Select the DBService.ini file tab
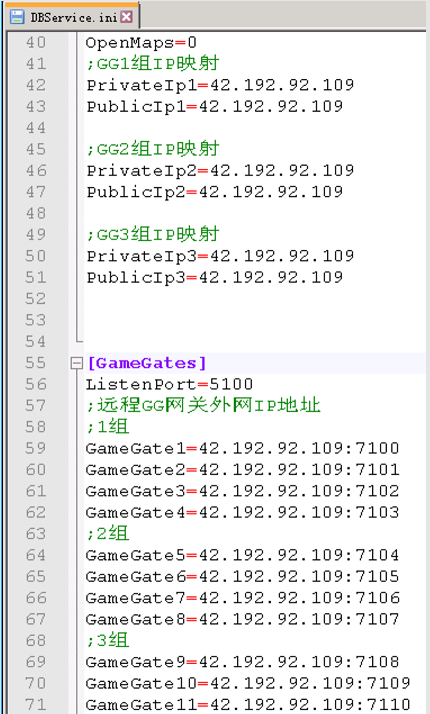Screen dimensions: 430x714 (x=71, y=17)
